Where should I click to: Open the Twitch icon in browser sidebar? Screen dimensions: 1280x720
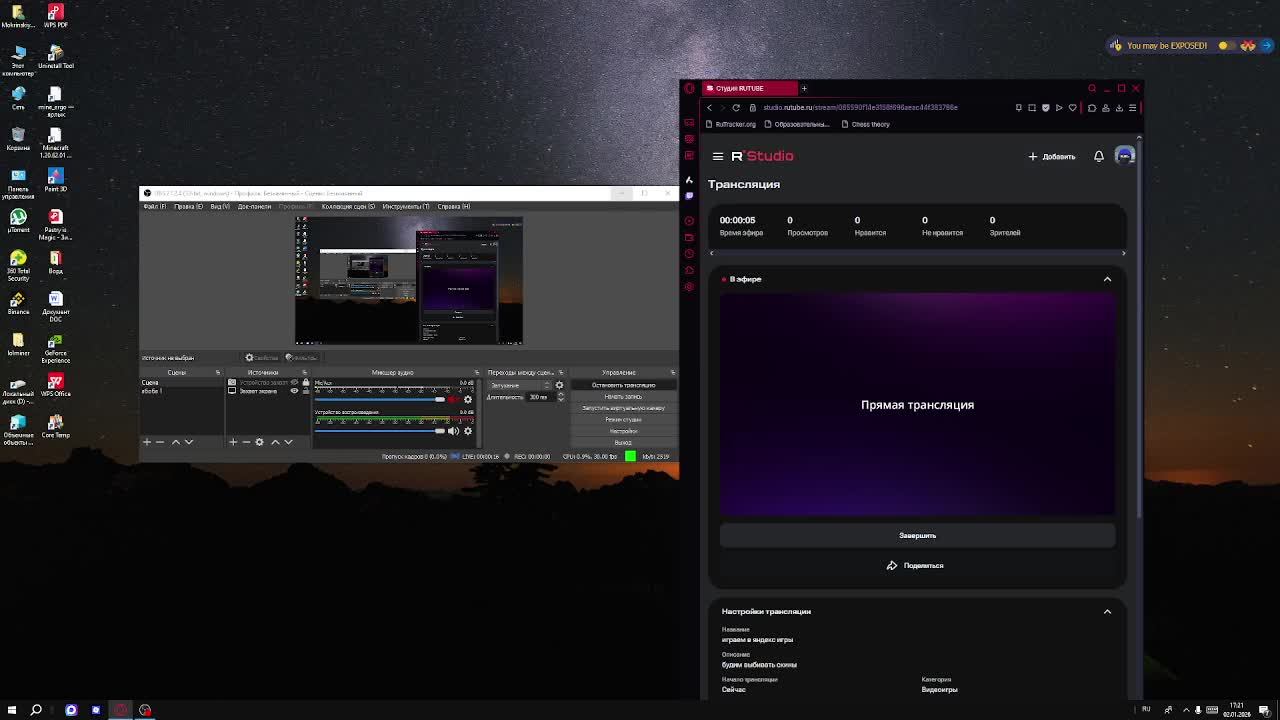pyautogui.click(x=689, y=196)
